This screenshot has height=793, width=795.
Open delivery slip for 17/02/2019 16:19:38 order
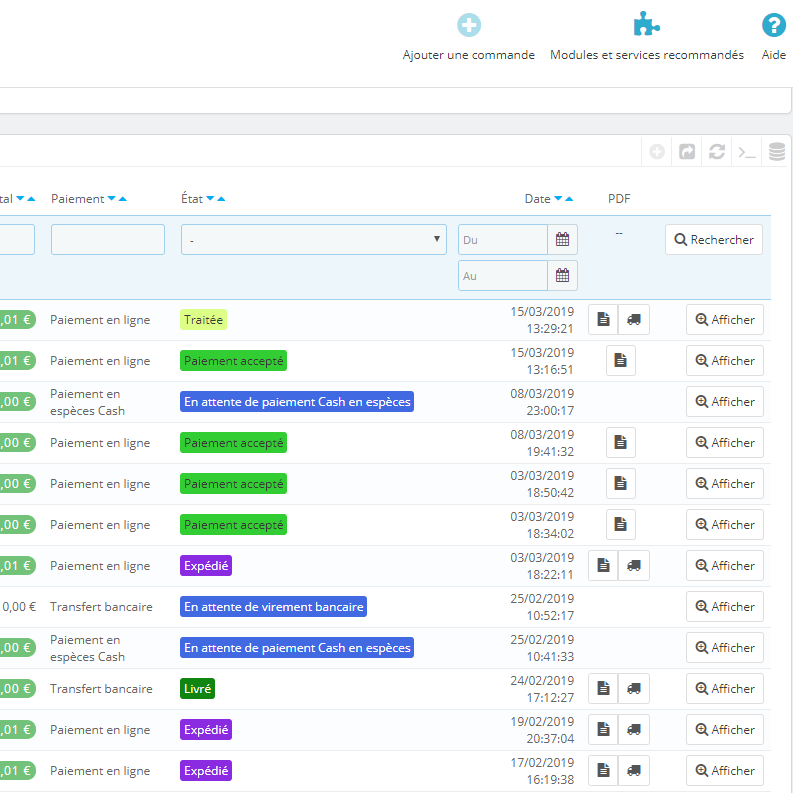point(634,771)
